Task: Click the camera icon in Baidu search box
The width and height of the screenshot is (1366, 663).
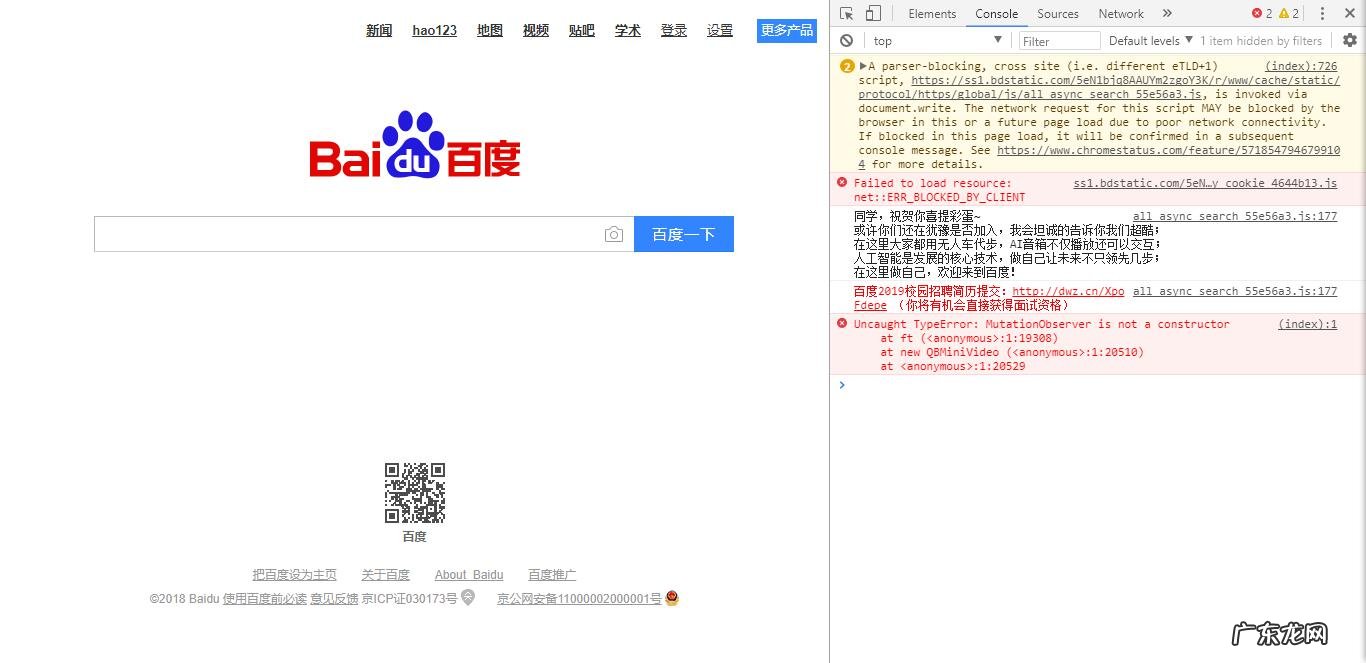Action: [x=614, y=233]
